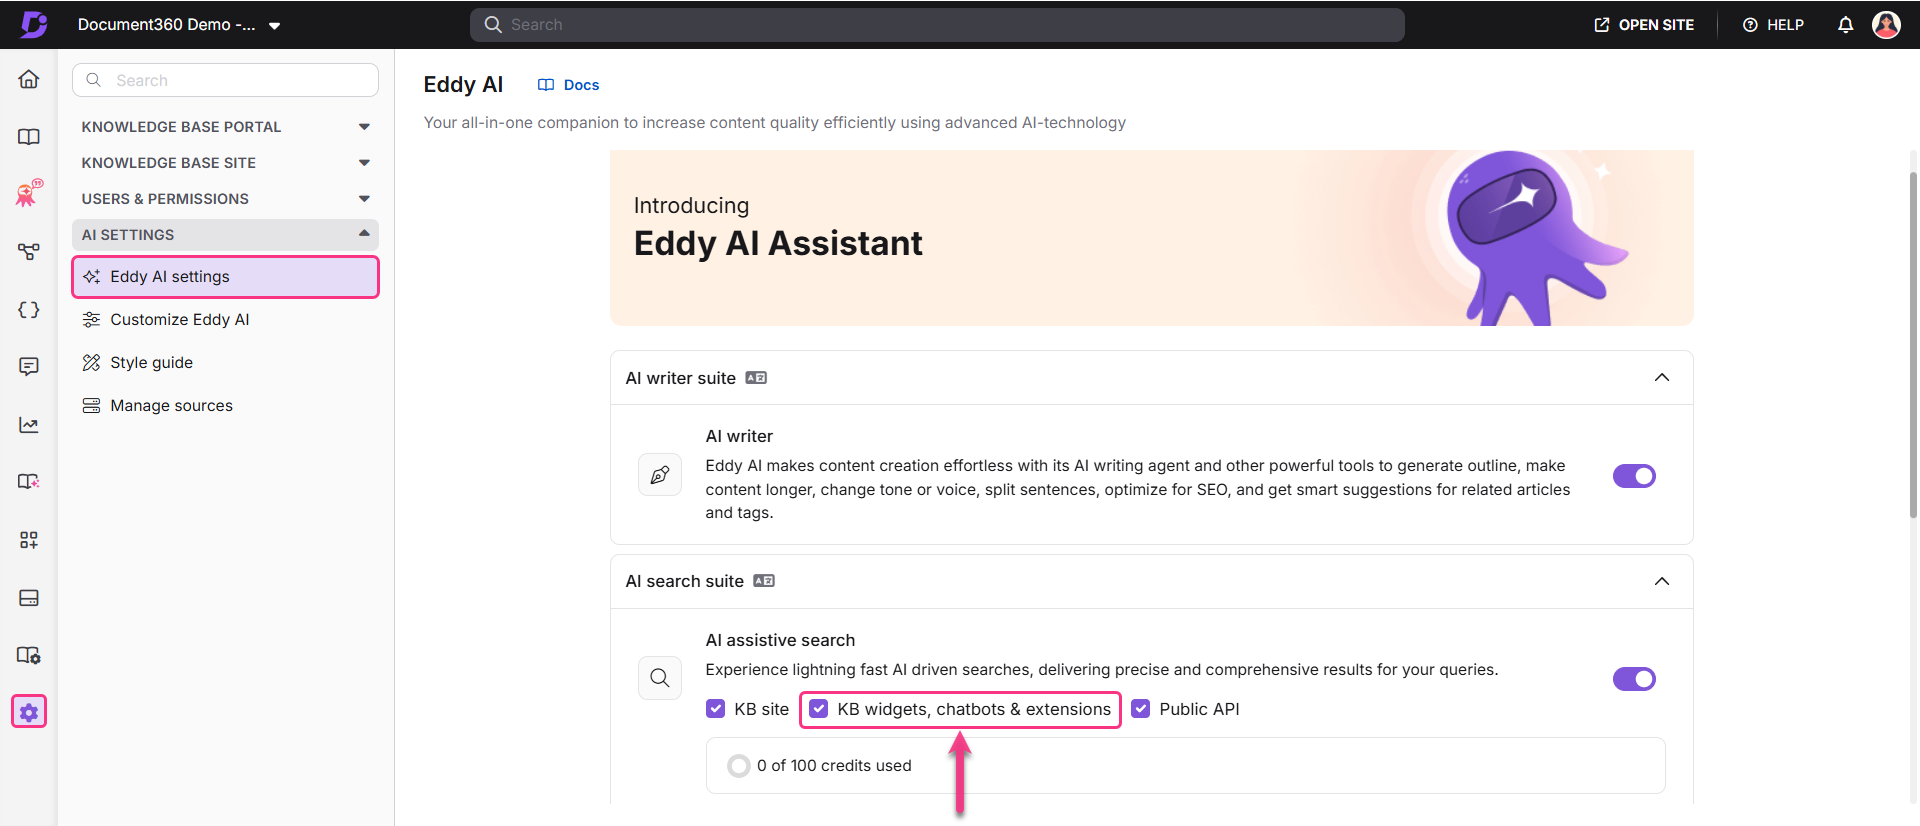Open the user profile avatar

tap(1886, 25)
